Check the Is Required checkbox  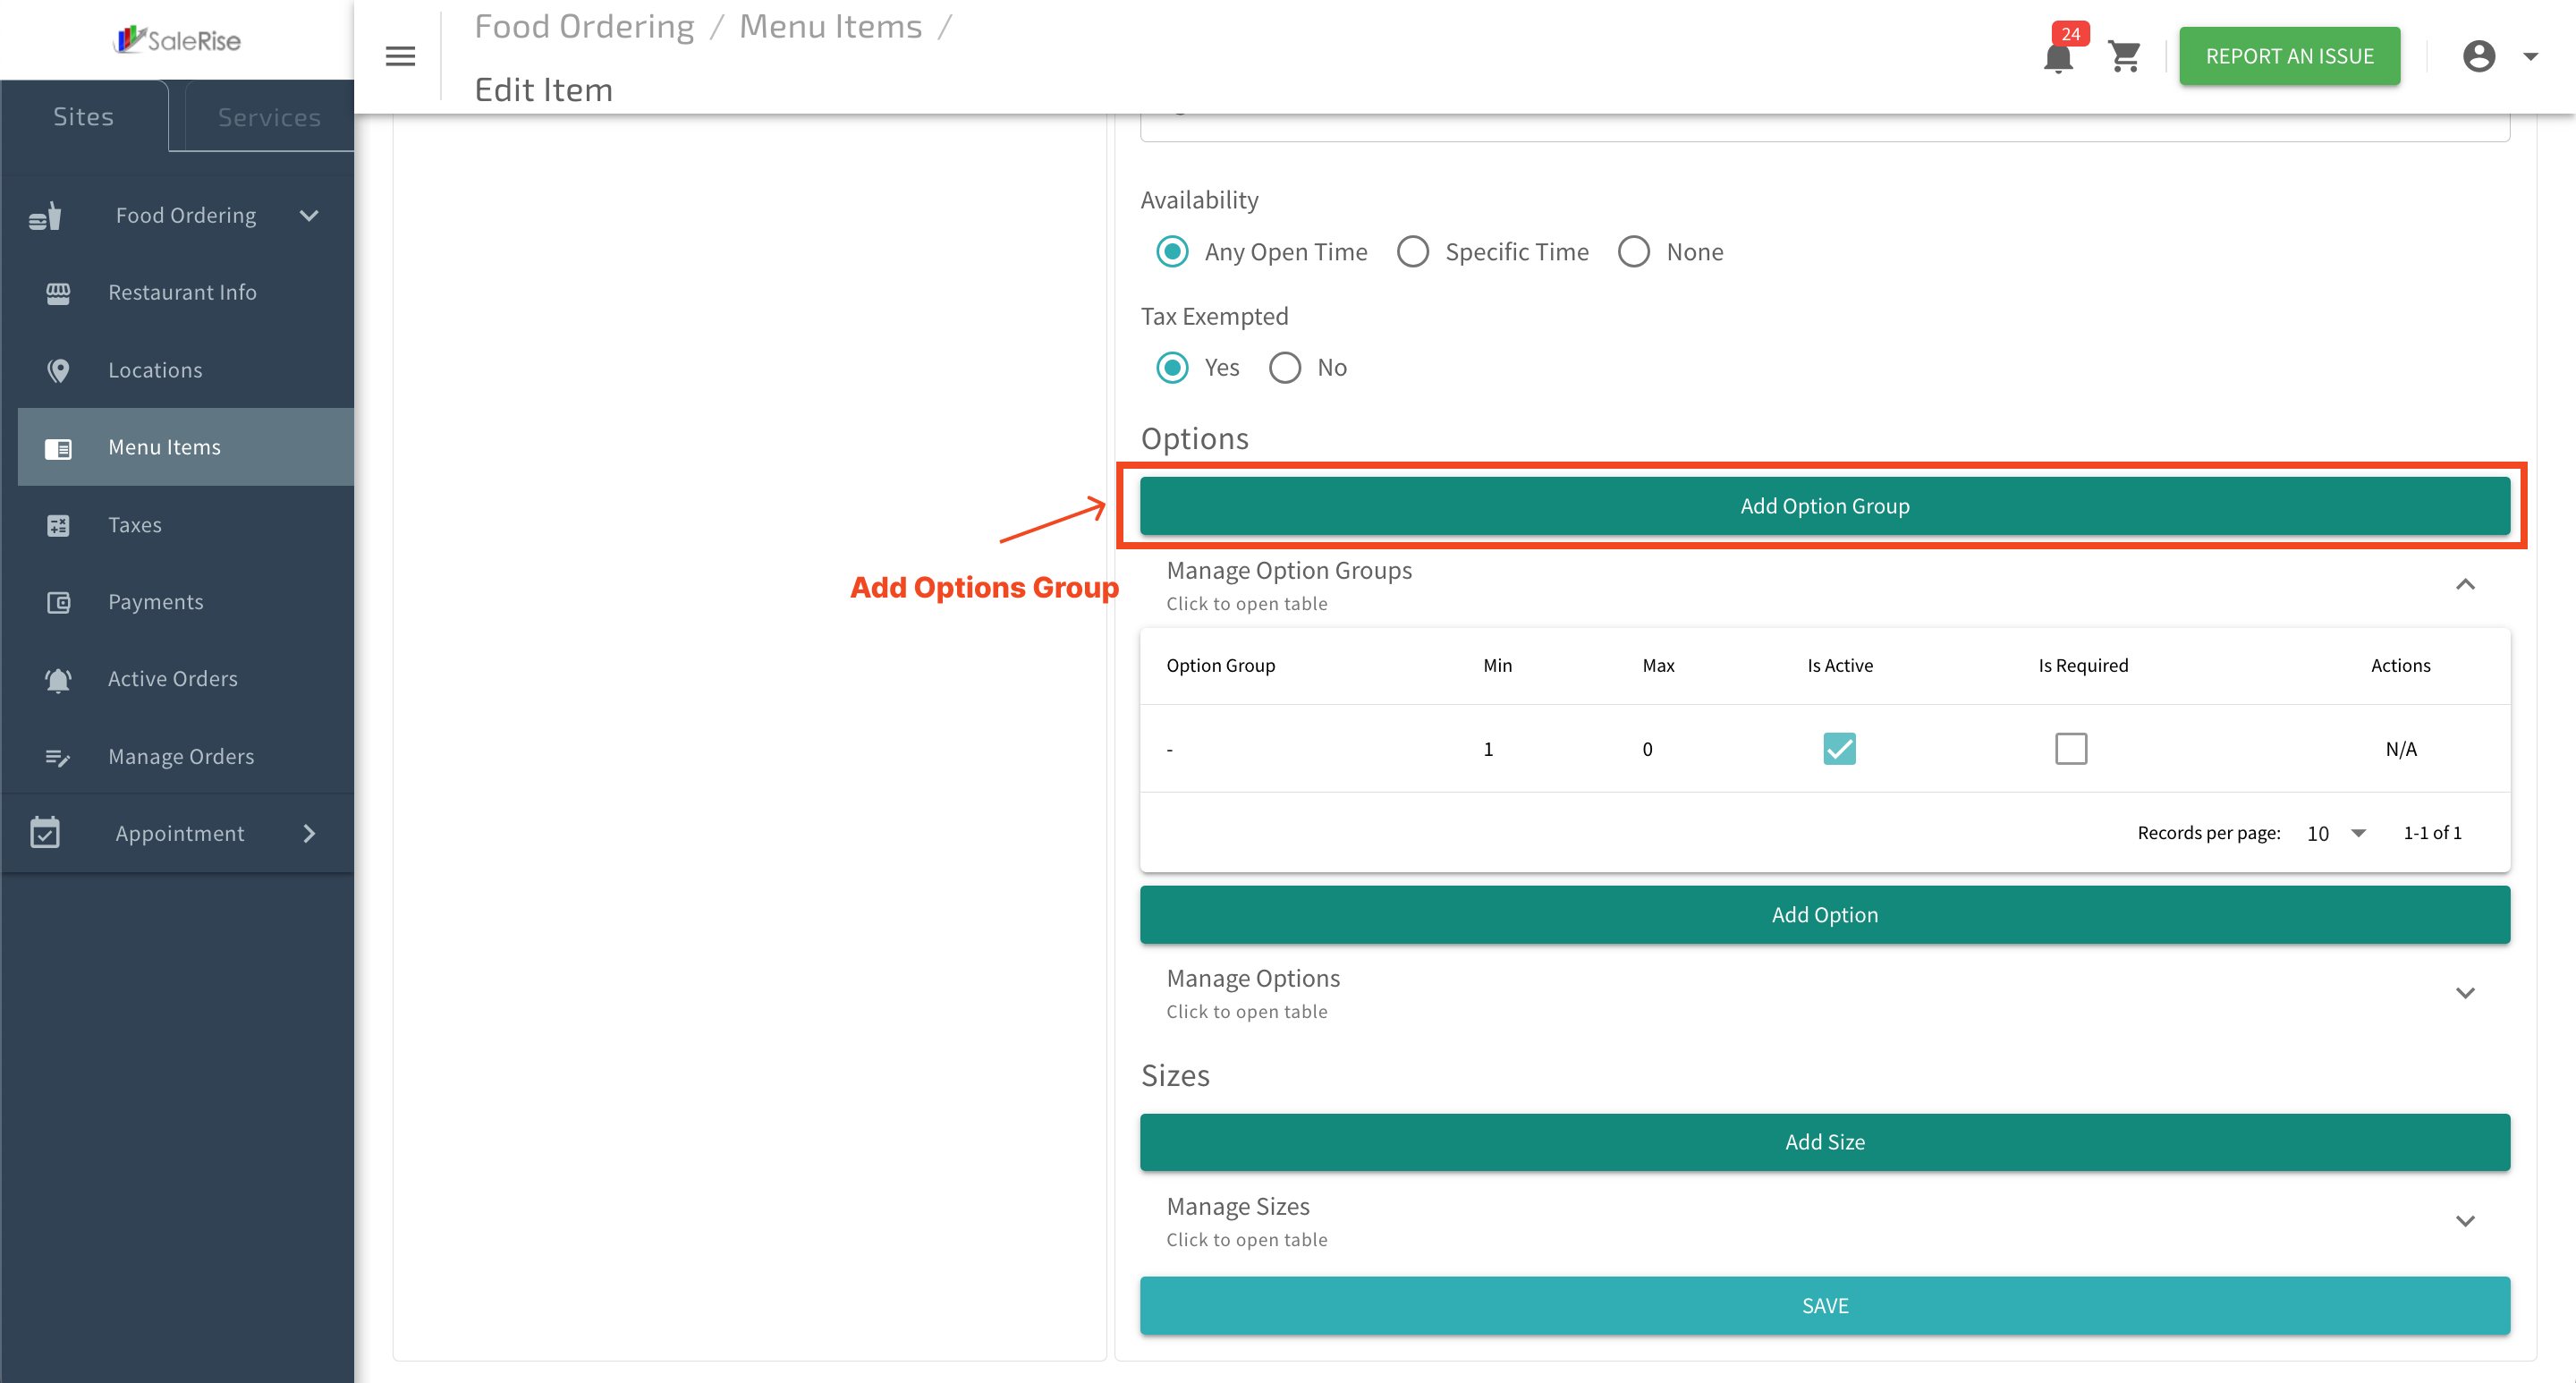(x=2070, y=749)
